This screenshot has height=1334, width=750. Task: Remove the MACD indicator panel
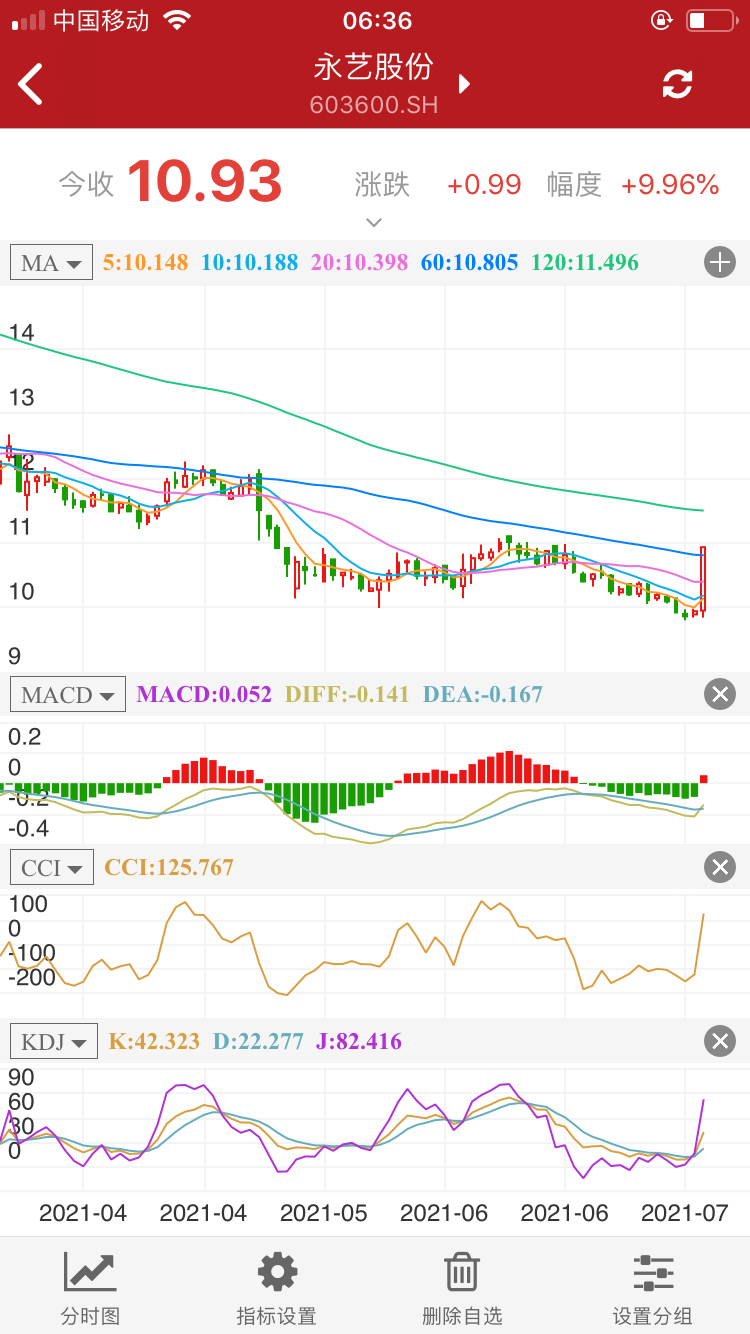coord(719,694)
